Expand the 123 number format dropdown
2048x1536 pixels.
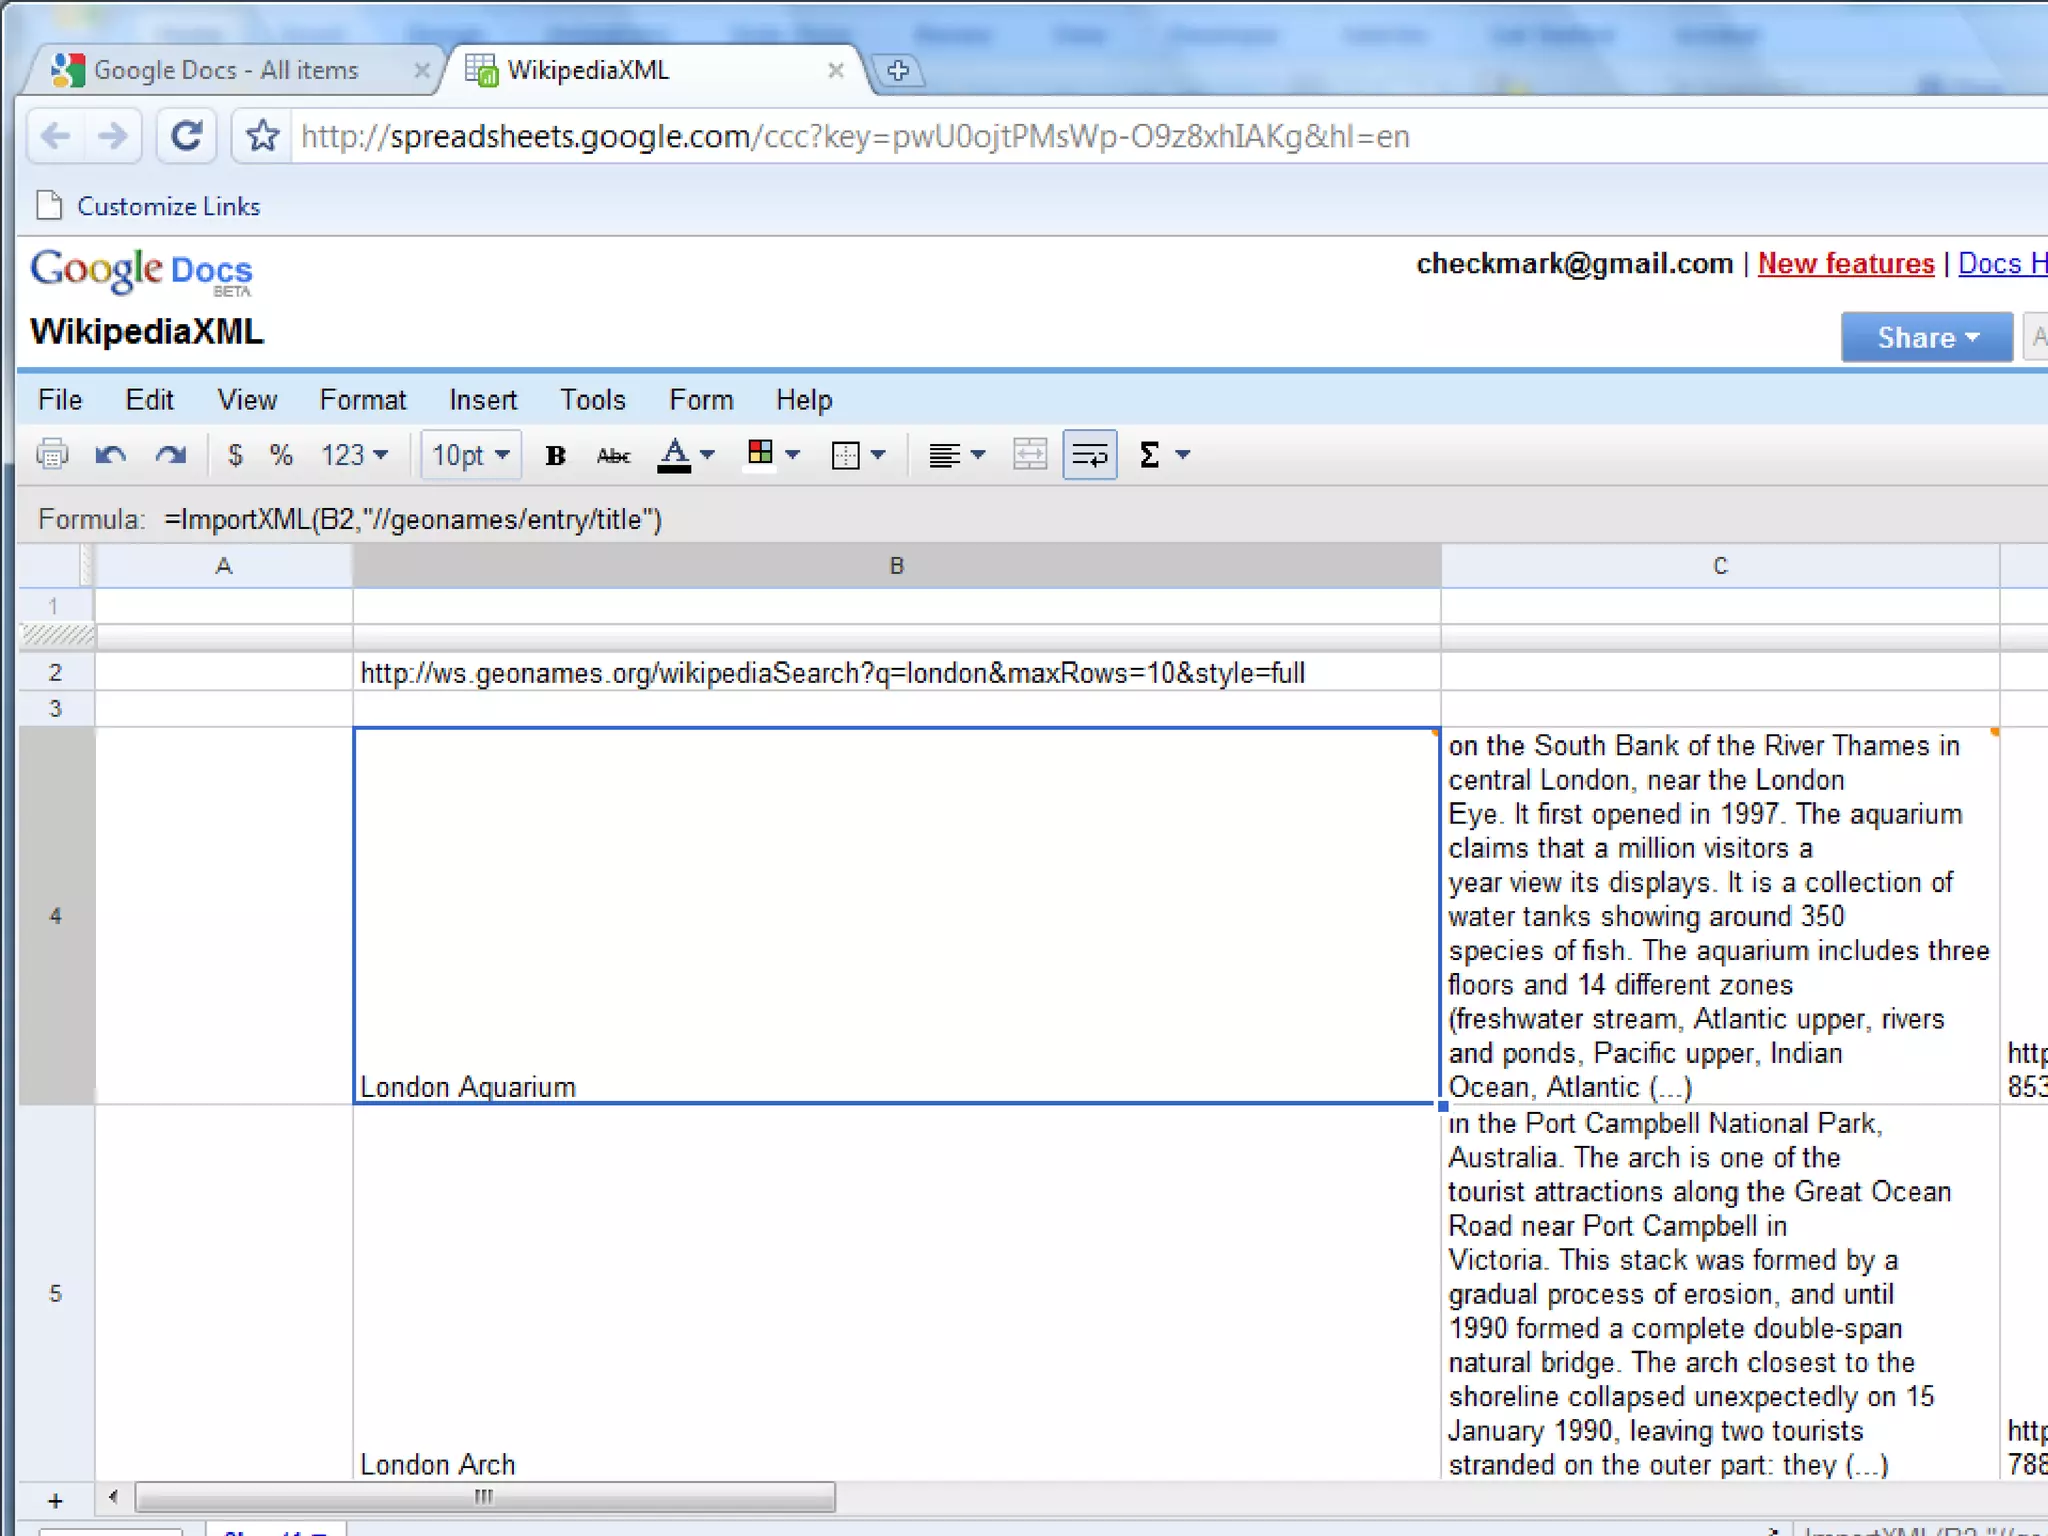click(354, 456)
